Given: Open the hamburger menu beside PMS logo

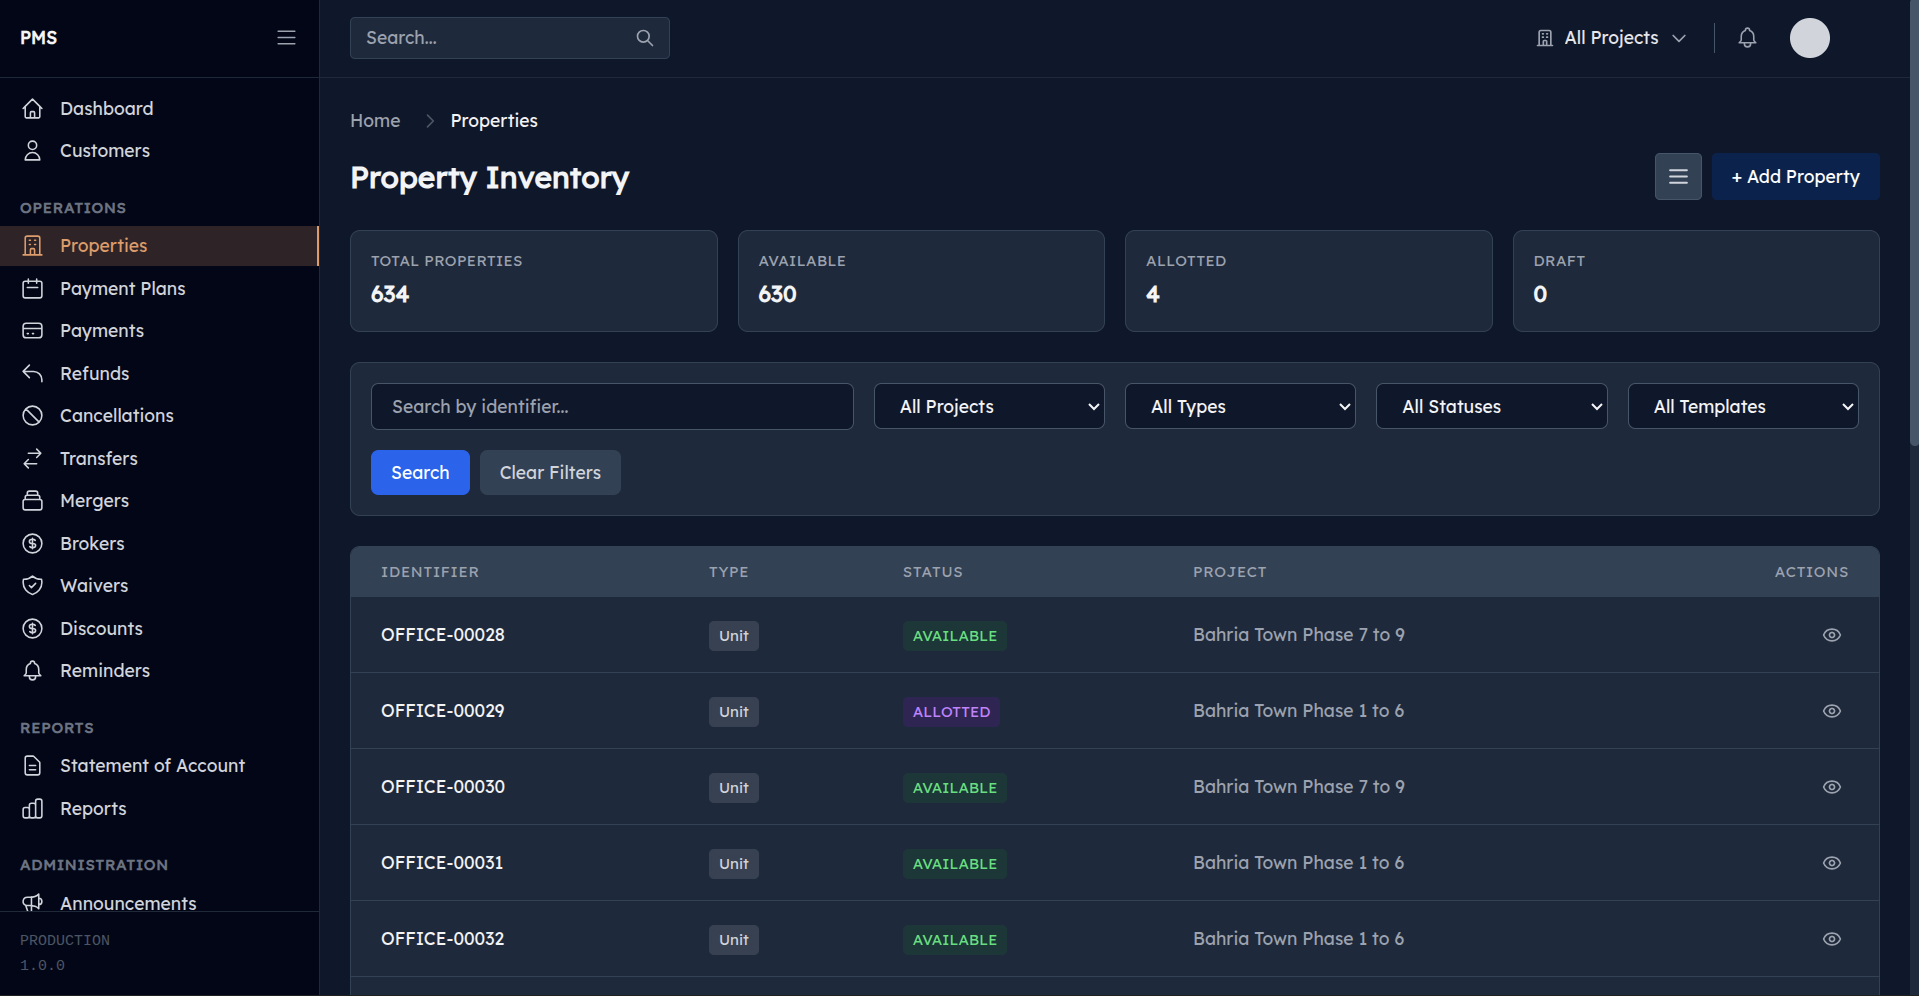Looking at the screenshot, I should (286, 37).
